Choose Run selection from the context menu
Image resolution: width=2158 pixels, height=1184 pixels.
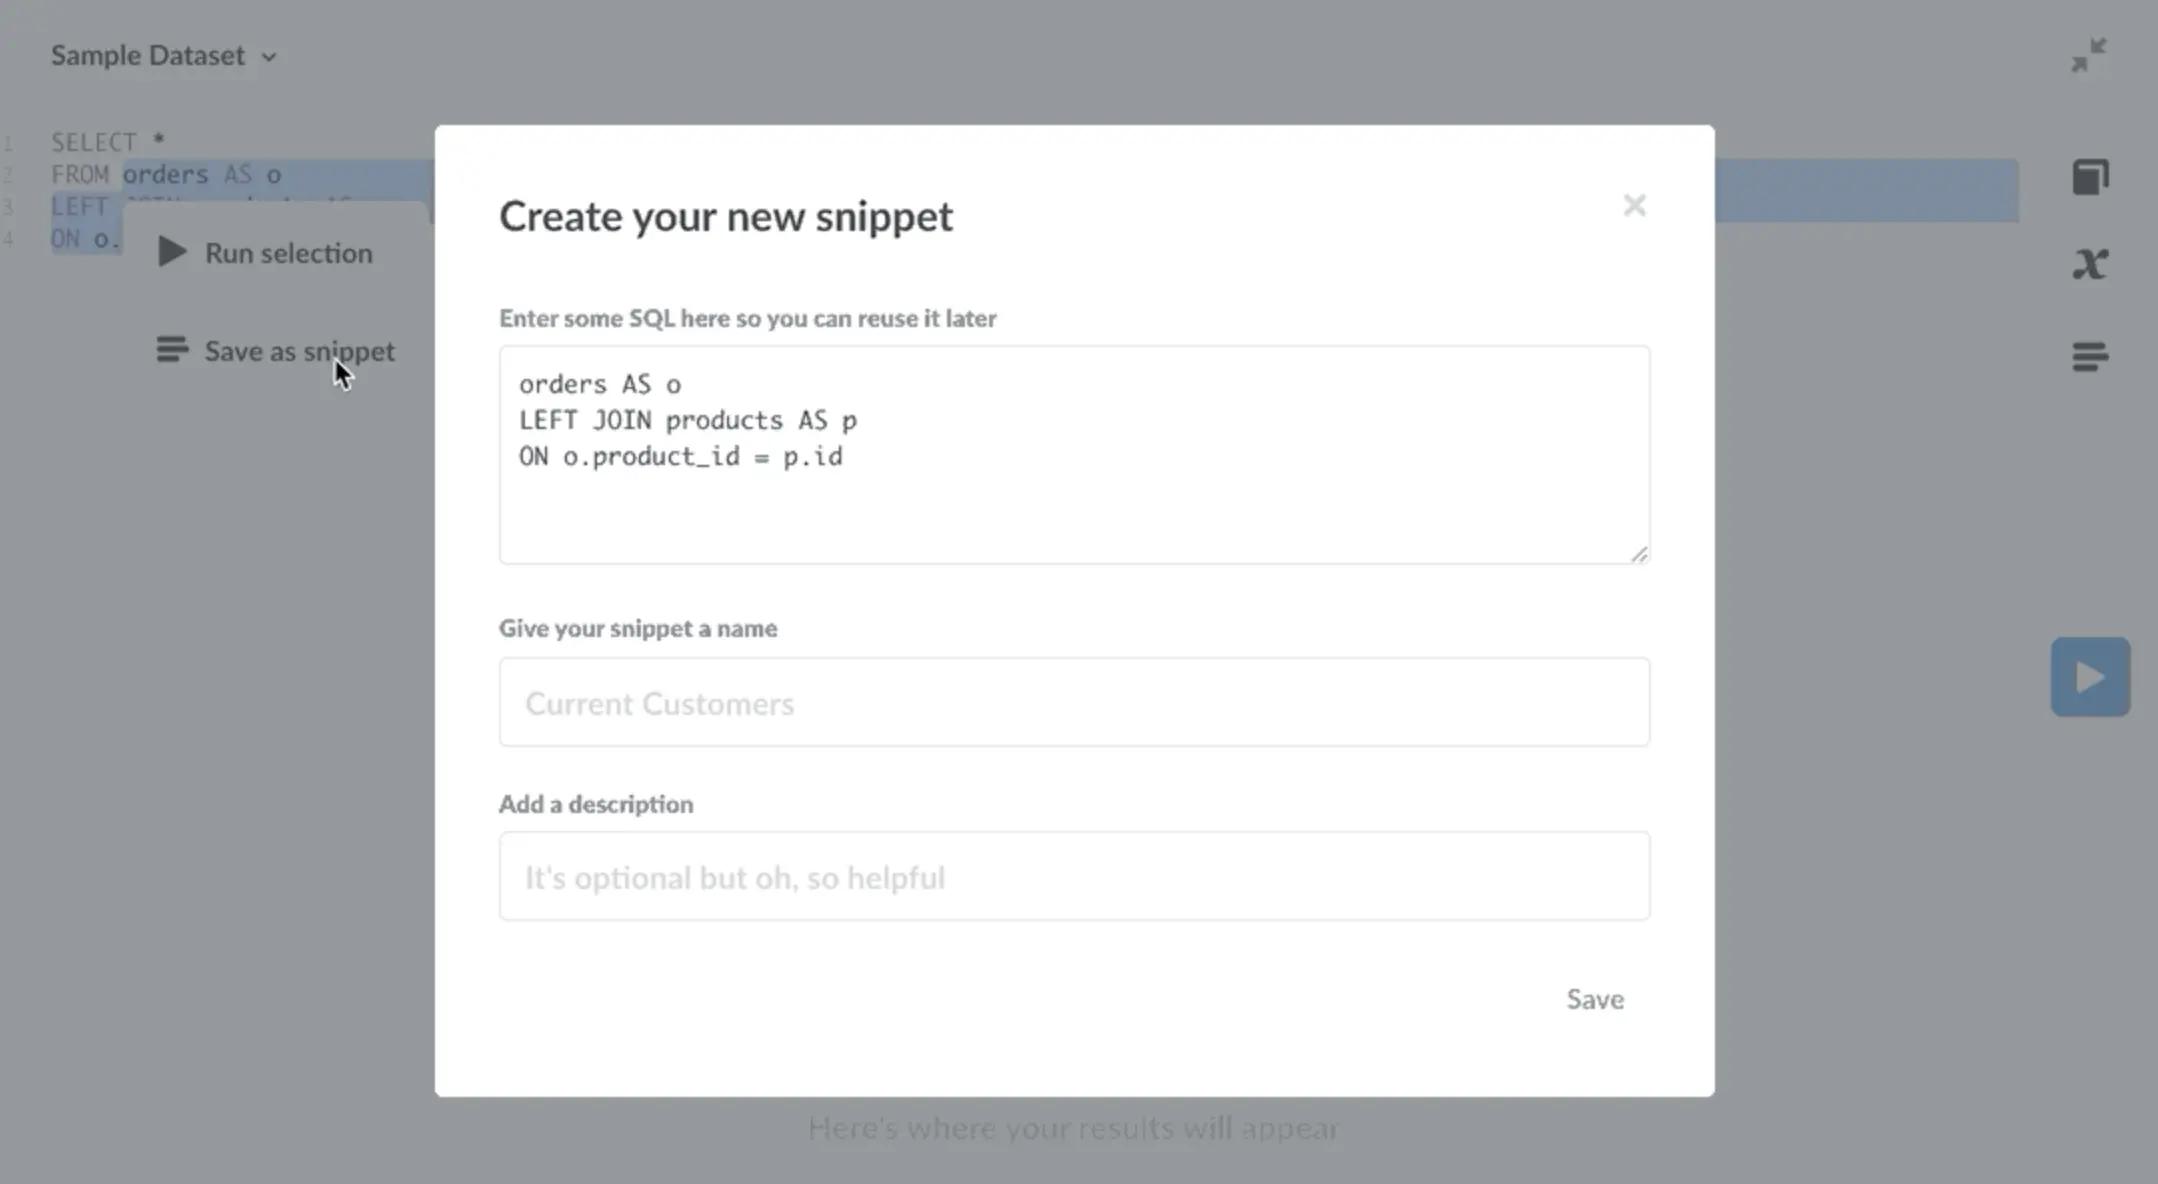point(288,253)
